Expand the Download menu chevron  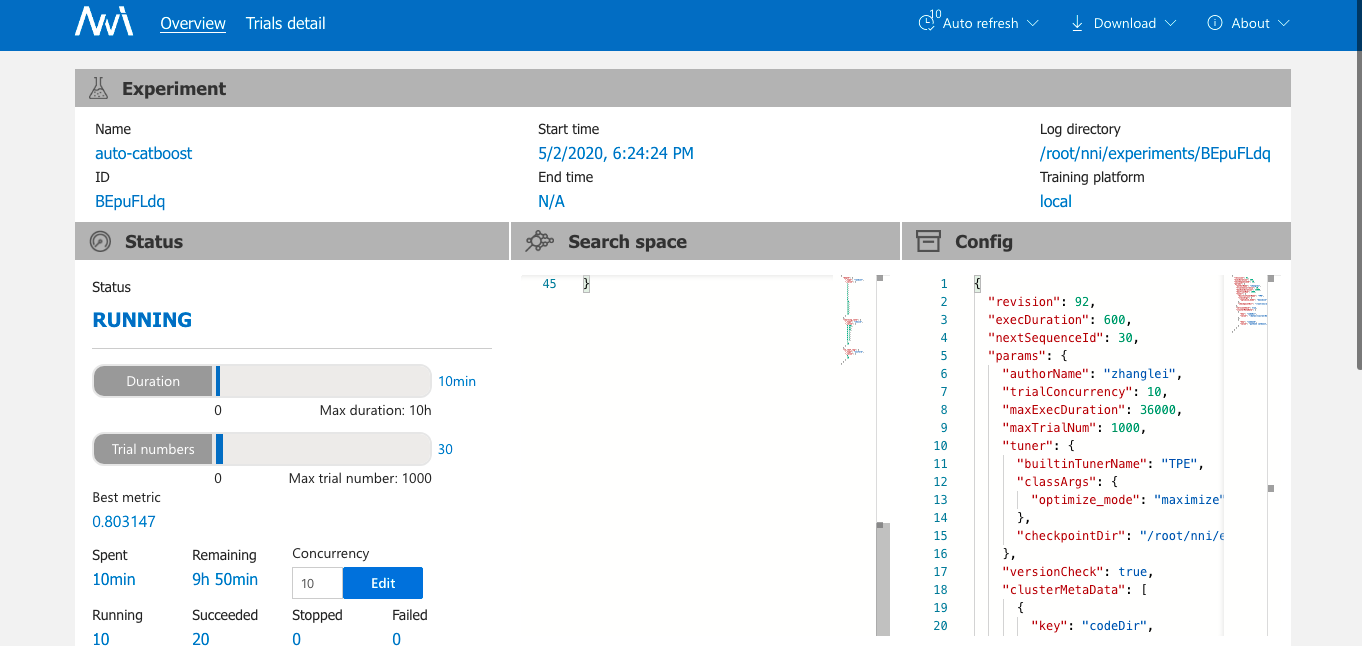click(x=1170, y=23)
